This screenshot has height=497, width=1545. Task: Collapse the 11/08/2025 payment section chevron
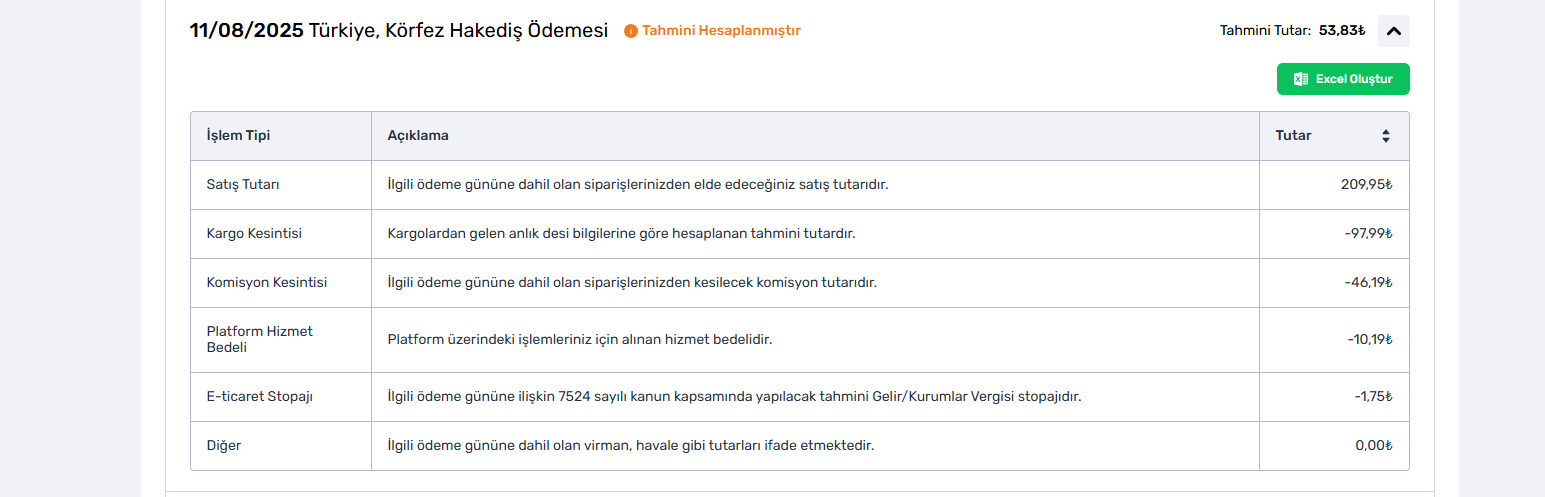click(x=1393, y=31)
